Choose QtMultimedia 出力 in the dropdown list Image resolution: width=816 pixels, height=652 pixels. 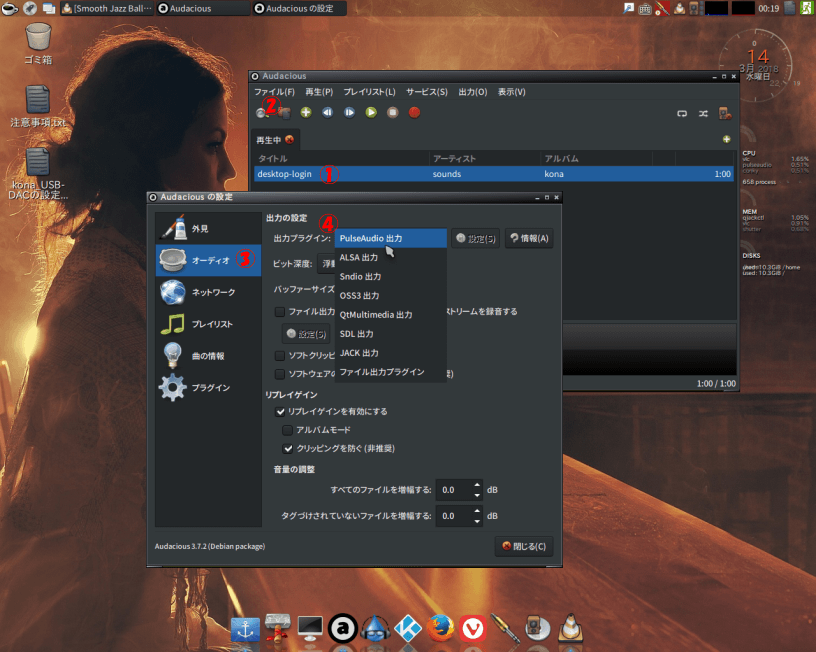(391, 315)
